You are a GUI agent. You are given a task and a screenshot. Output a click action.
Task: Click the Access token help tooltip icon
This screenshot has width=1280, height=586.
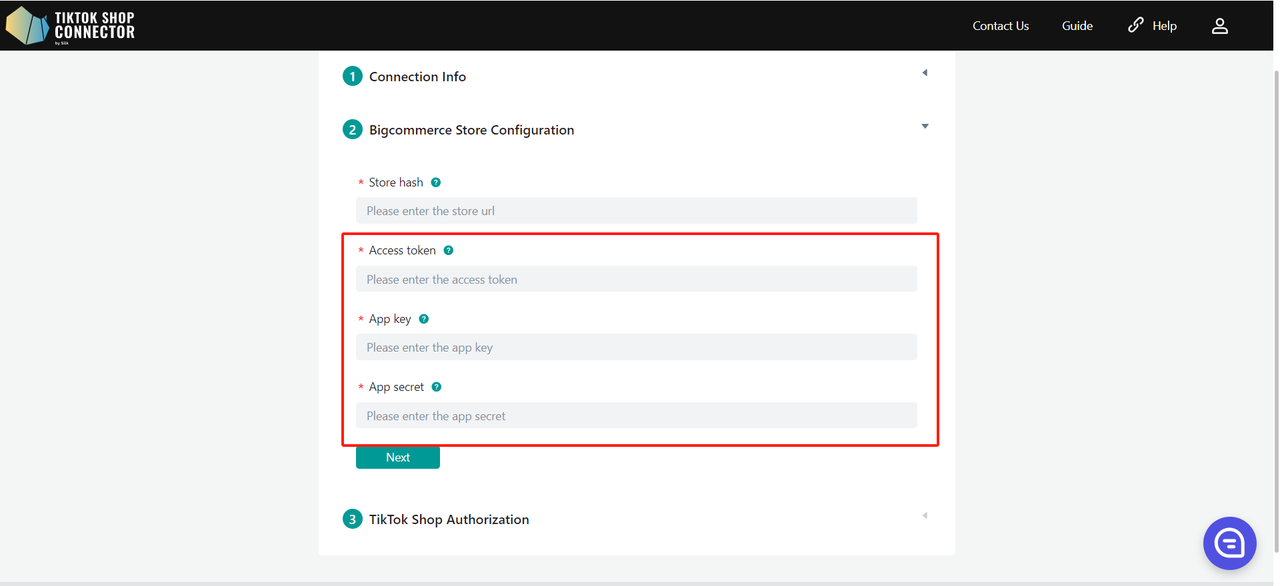pos(448,251)
